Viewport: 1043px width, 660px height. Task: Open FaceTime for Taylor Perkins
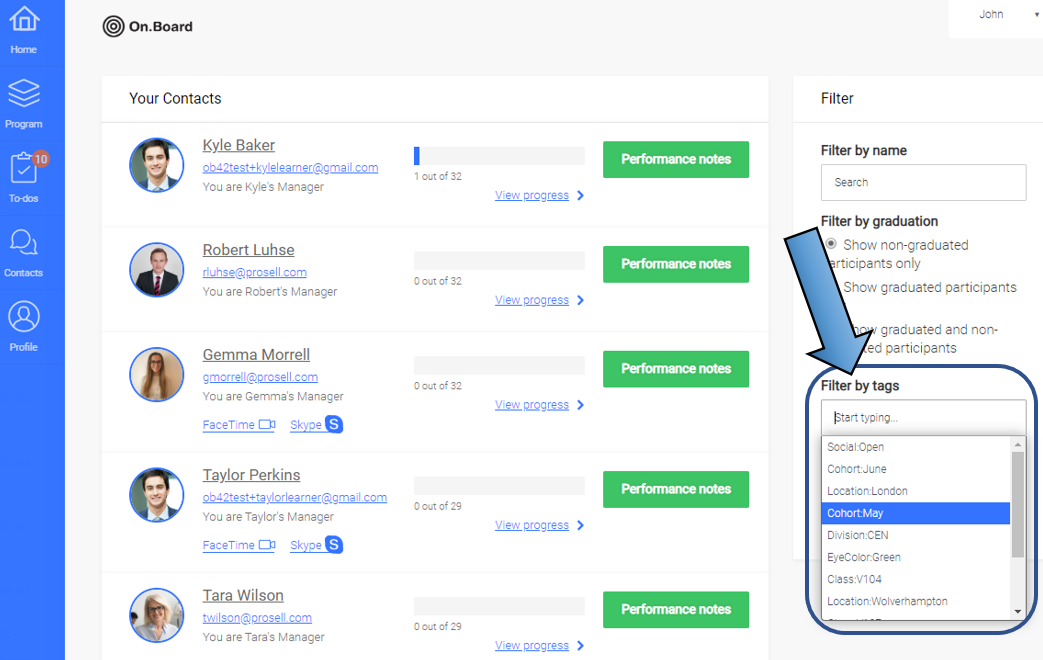click(x=238, y=545)
